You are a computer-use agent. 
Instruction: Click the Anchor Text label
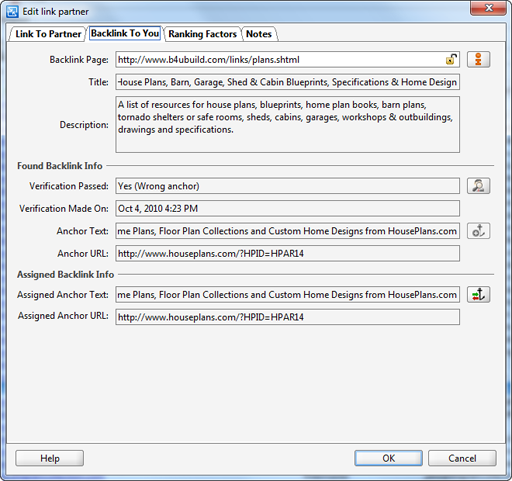pyautogui.click(x=82, y=231)
